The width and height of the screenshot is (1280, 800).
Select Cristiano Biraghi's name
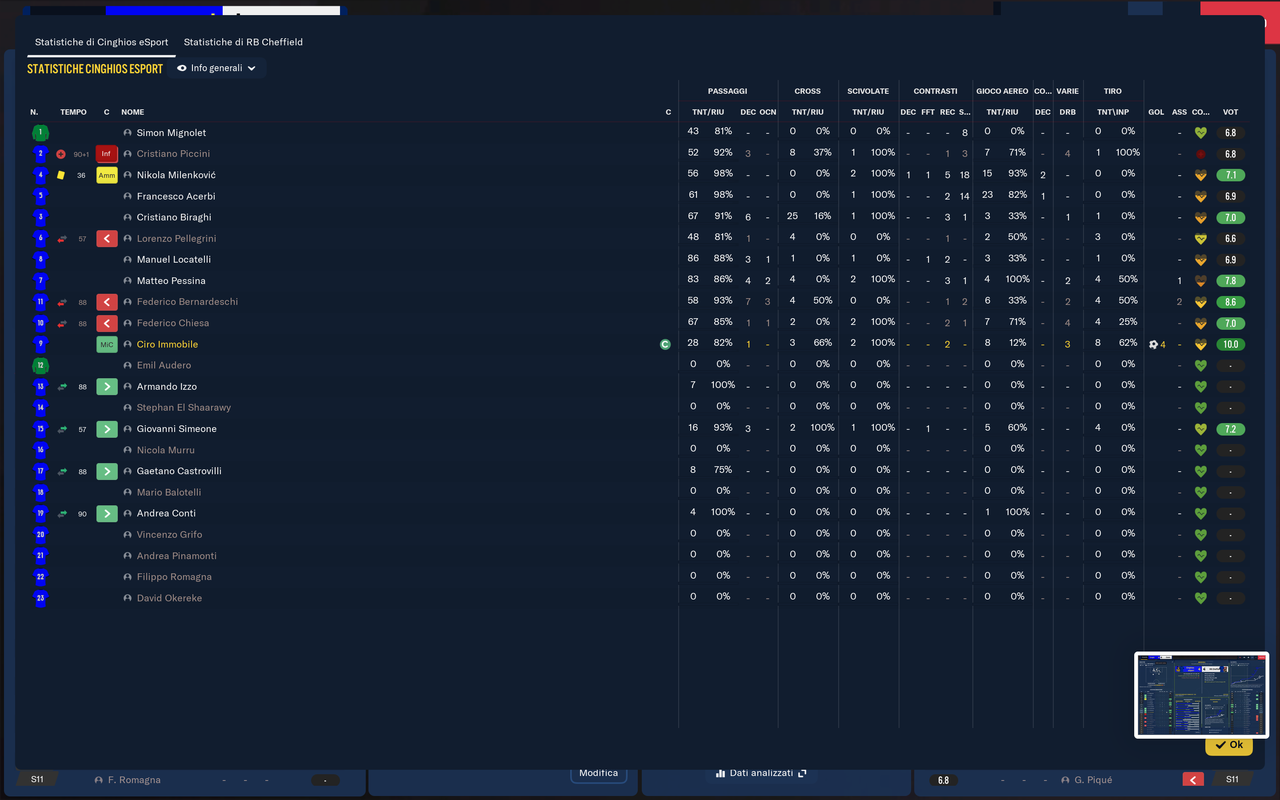174,218
